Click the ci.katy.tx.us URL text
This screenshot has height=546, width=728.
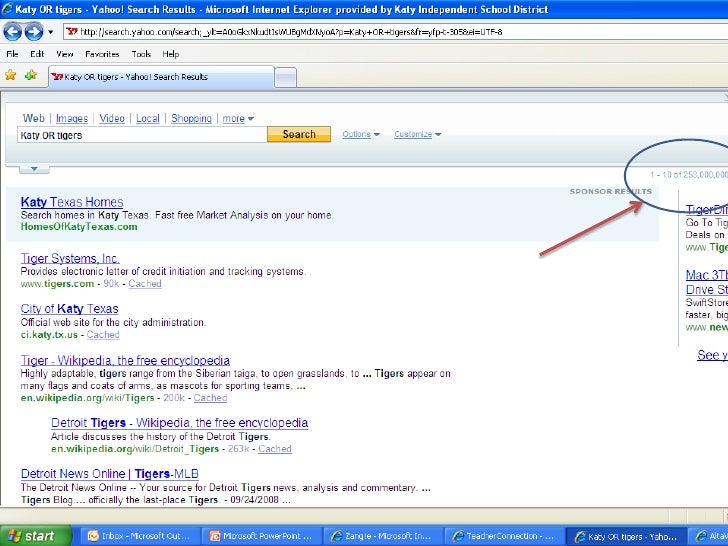point(49,335)
